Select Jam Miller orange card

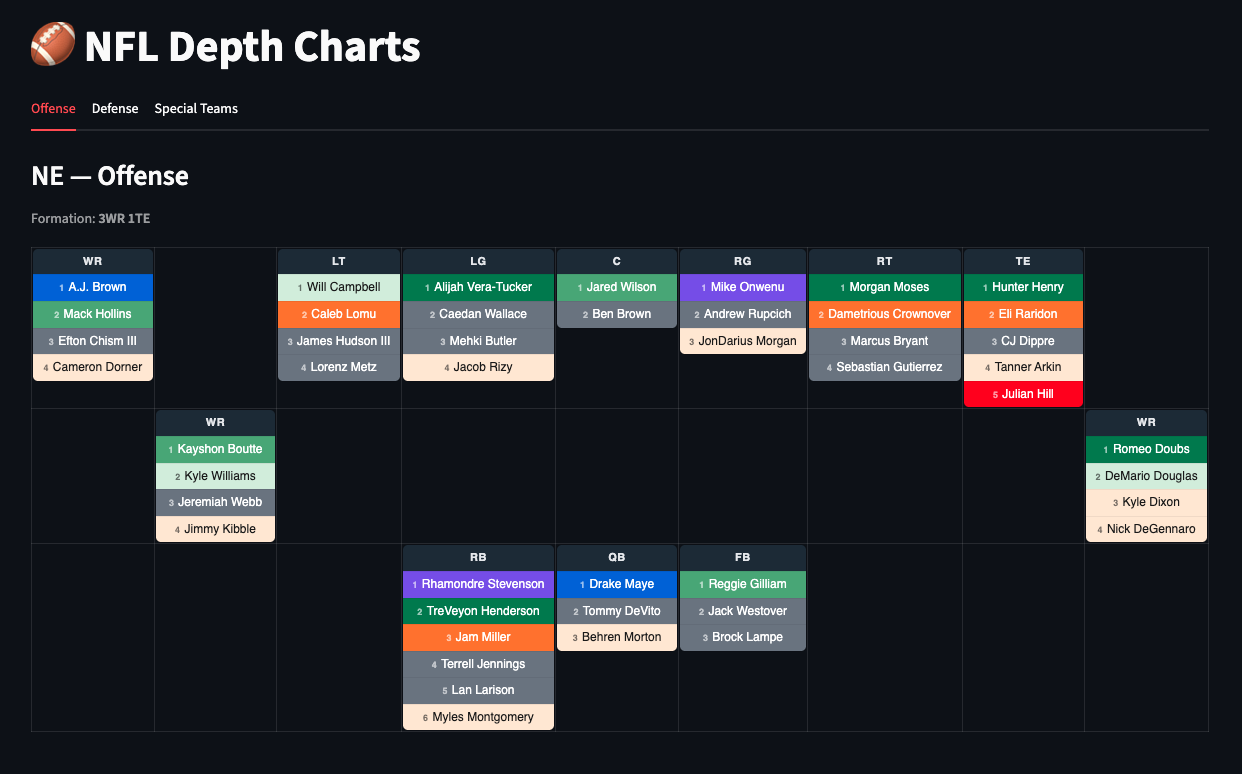[x=478, y=637]
